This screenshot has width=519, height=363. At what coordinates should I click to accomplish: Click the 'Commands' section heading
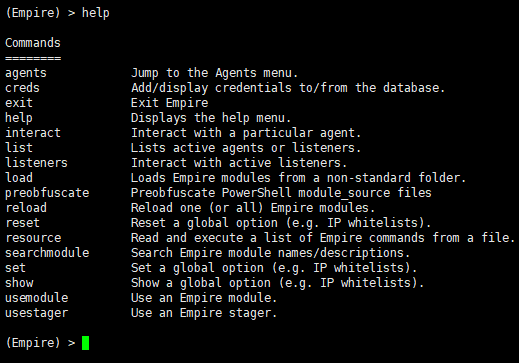pos(33,43)
